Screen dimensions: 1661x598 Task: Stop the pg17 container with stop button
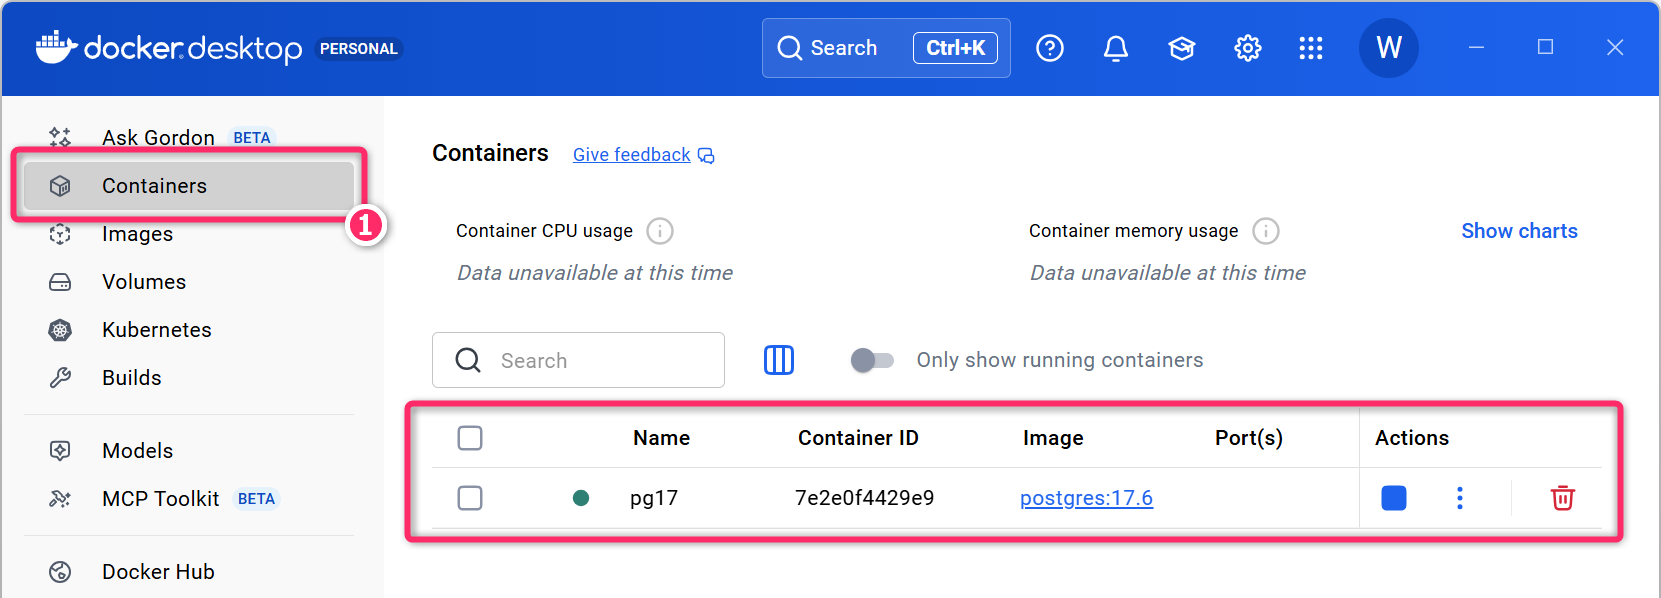[x=1393, y=498]
